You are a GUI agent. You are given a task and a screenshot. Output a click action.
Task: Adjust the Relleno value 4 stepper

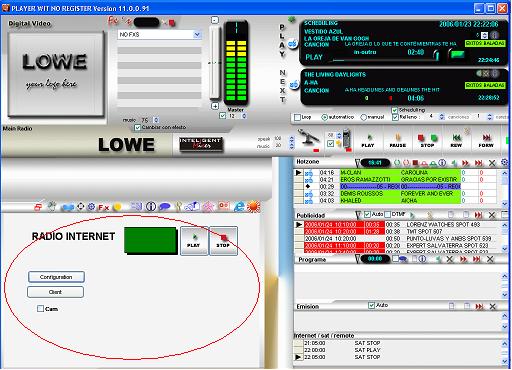point(442,117)
